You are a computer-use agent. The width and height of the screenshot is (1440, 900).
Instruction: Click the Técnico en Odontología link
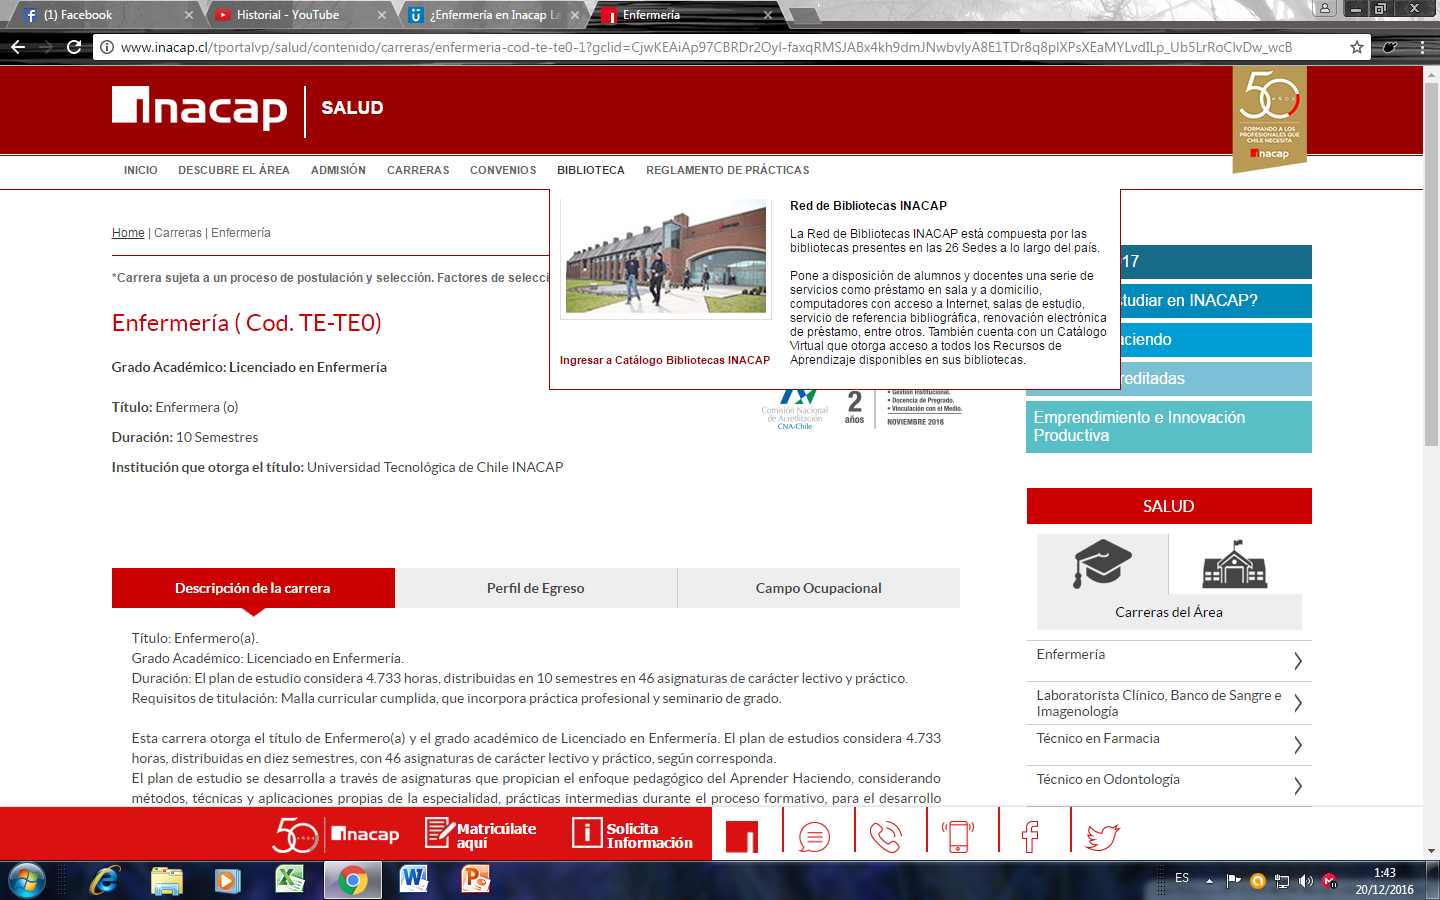[1108, 779]
